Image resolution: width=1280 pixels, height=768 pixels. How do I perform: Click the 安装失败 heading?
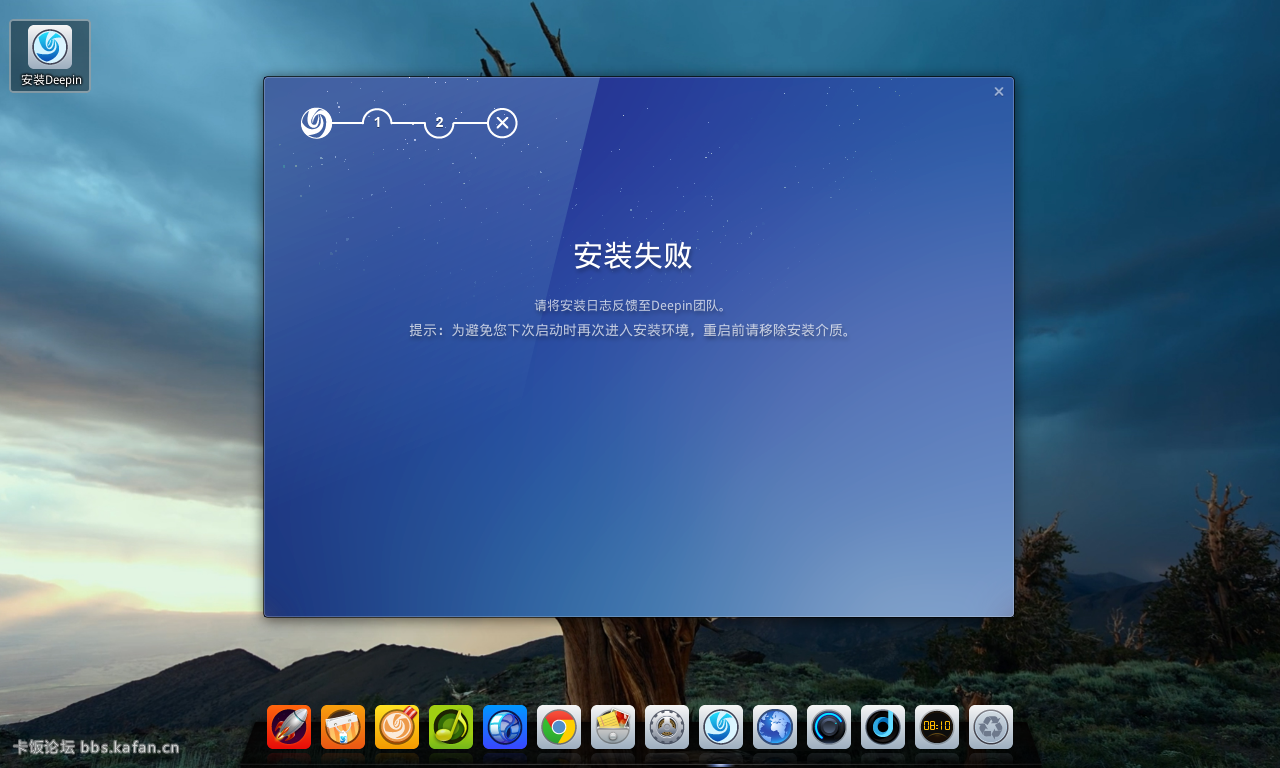click(633, 256)
